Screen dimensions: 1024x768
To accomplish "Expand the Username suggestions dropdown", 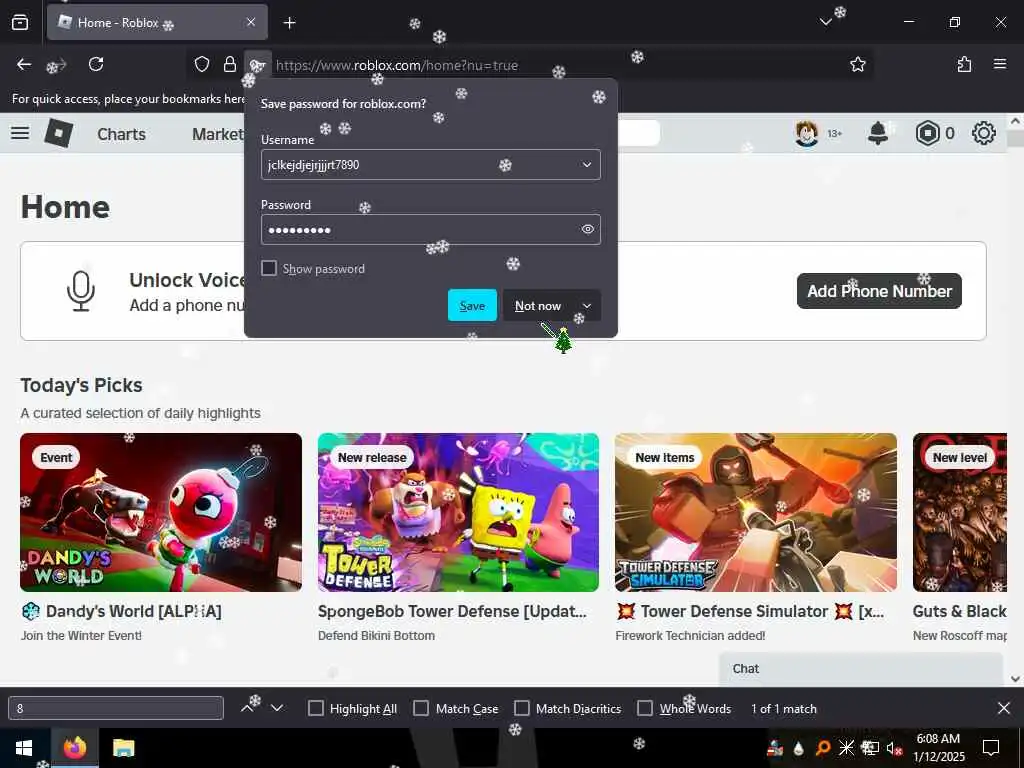I will click(586, 165).
